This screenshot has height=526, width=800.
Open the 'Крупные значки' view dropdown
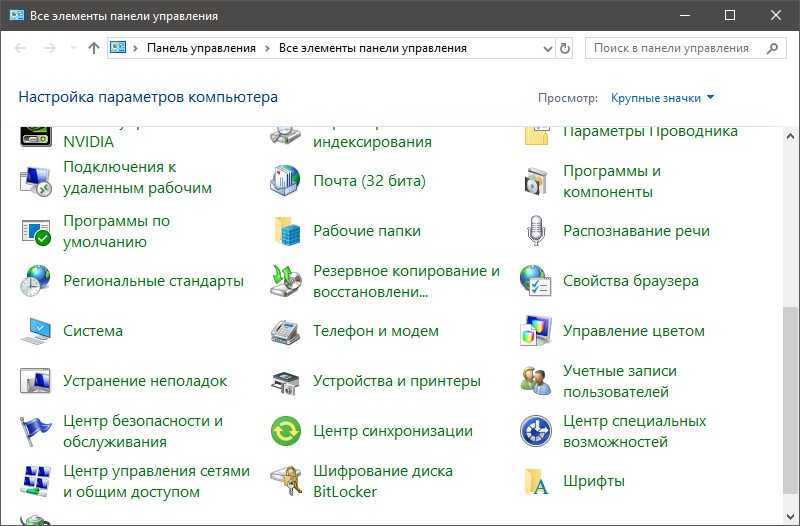(662, 98)
